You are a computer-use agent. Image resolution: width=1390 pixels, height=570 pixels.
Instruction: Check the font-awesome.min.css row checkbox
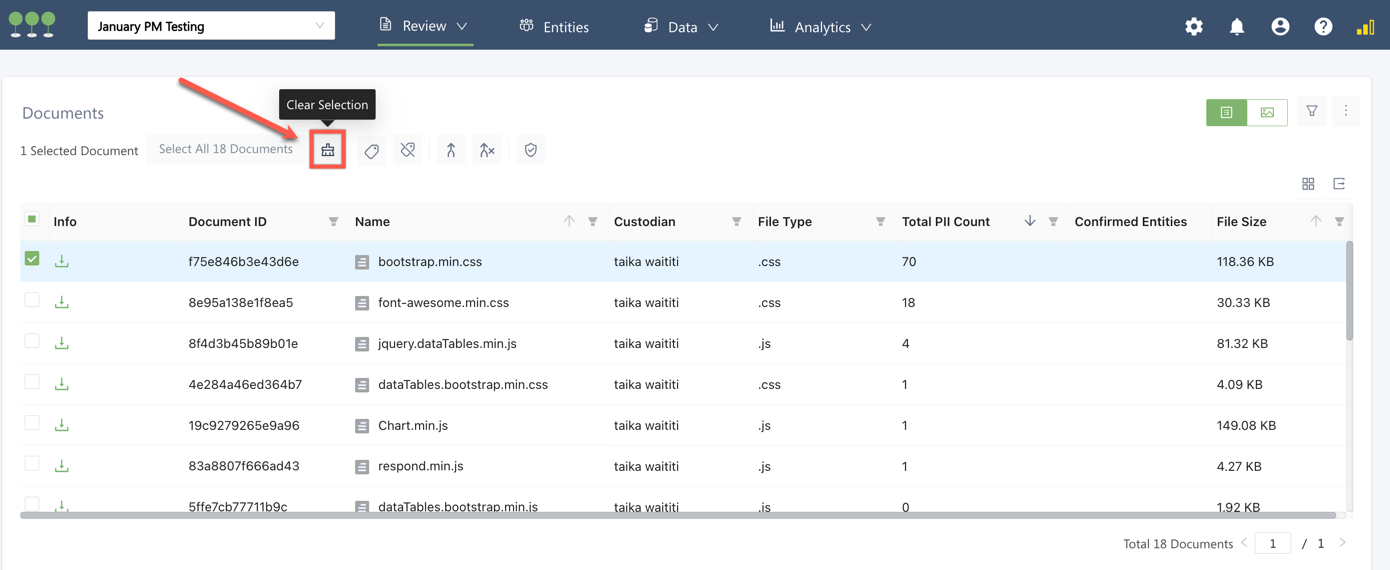32,300
